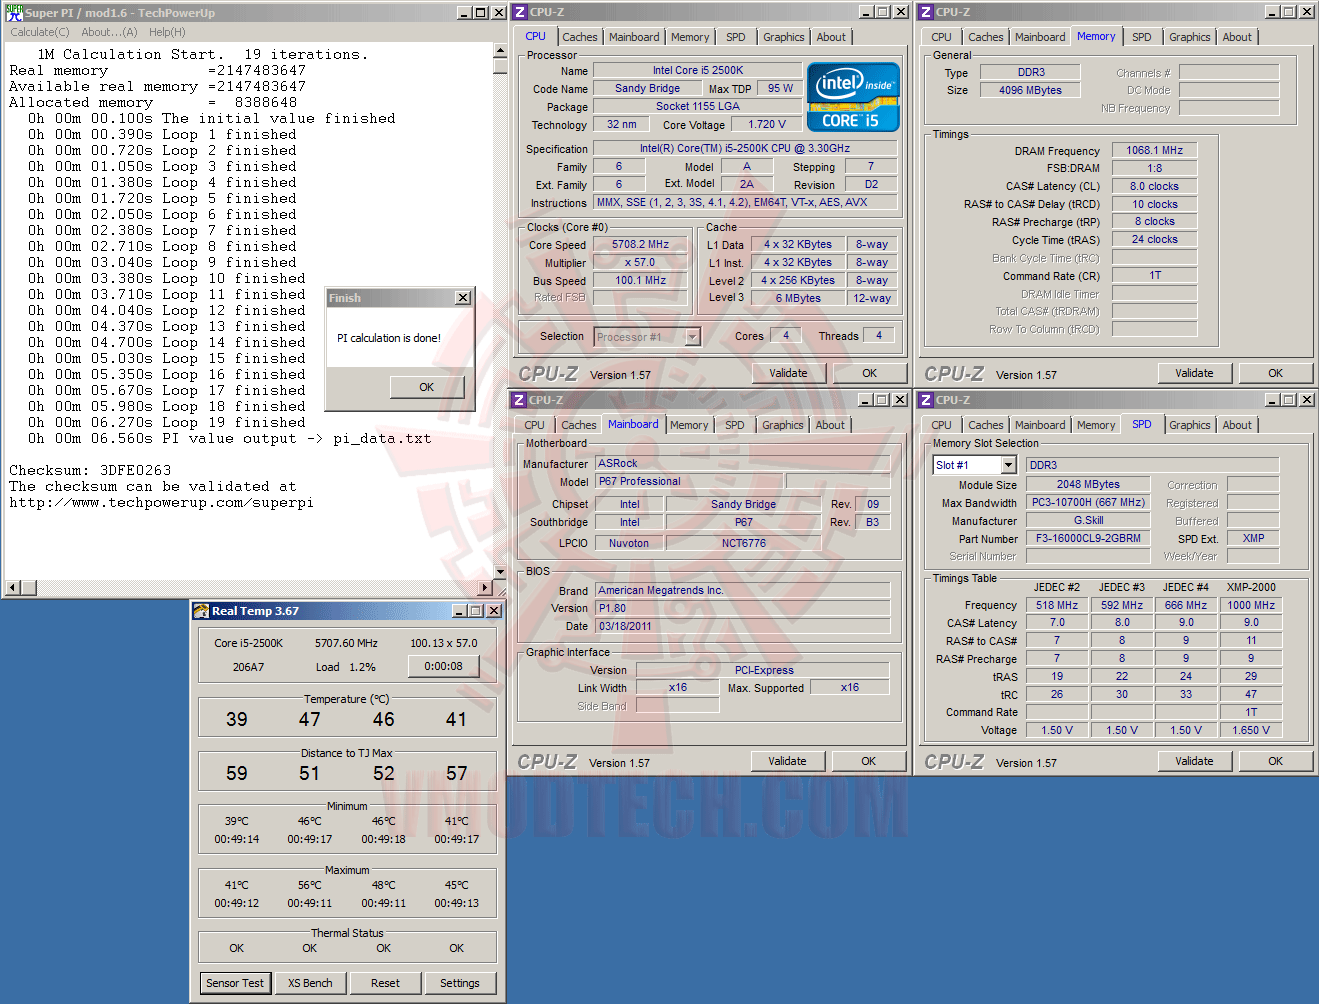Click OK in the CPU-Z Motherboard window

[869, 761]
